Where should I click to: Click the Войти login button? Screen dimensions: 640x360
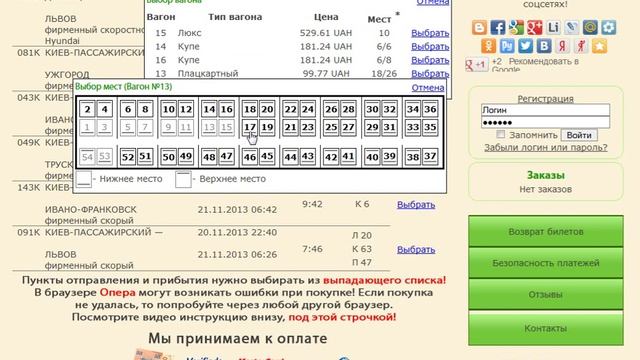579,135
